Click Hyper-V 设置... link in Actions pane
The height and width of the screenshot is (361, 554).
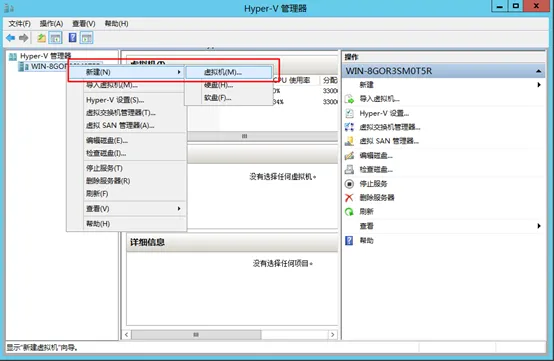(x=384, y=113)
